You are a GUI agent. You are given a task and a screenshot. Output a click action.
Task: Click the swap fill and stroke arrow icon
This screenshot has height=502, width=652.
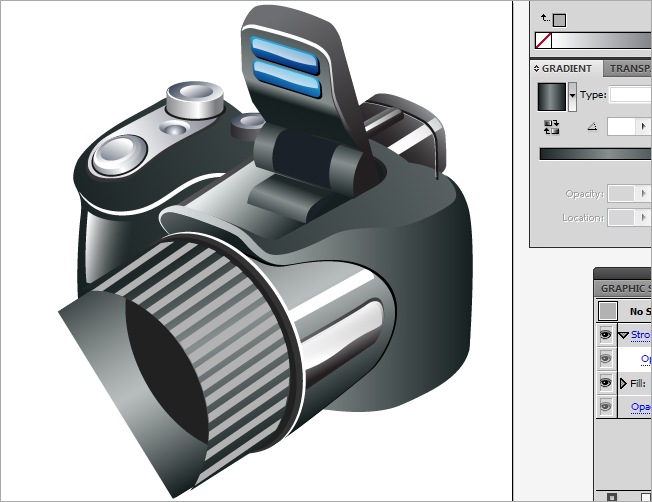click(x=545, y=18)
